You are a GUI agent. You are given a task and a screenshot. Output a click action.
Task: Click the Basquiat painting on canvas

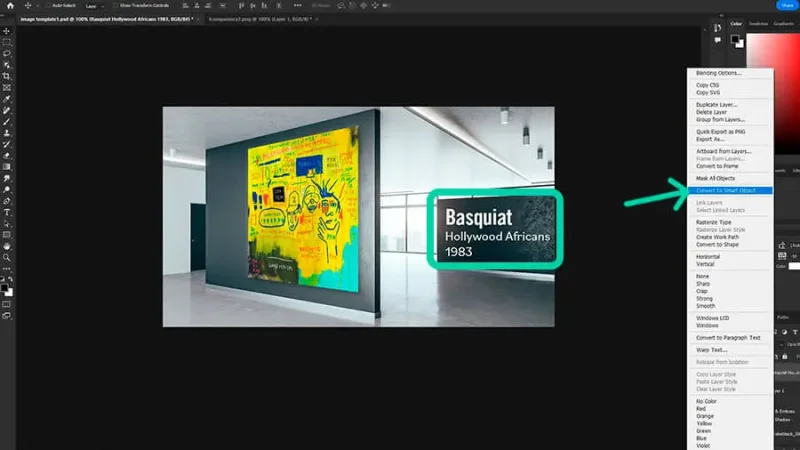pos(303,210)
